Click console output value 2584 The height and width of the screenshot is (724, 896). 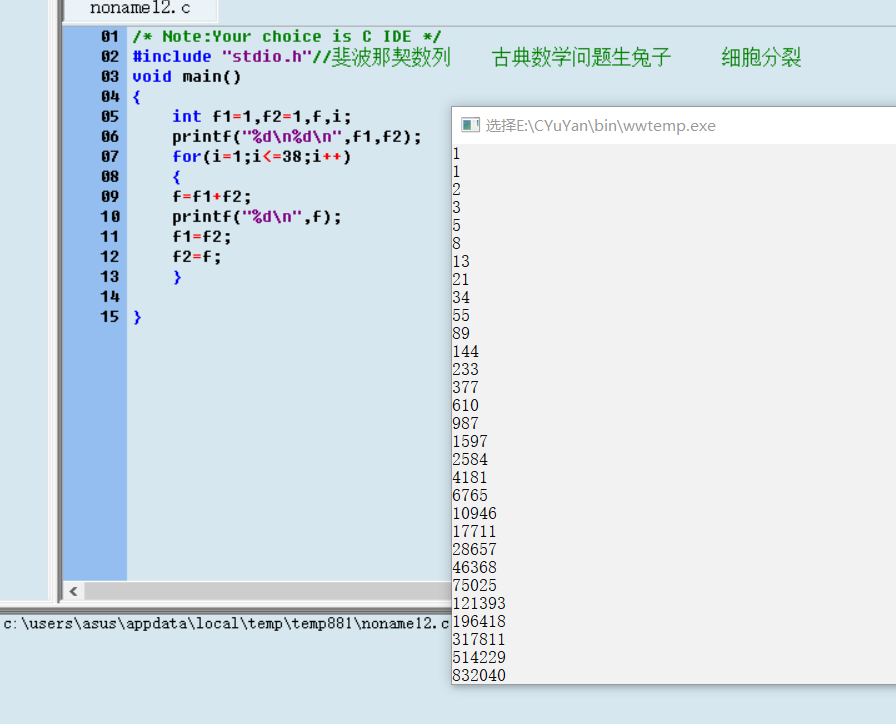(x=470, y=459)
